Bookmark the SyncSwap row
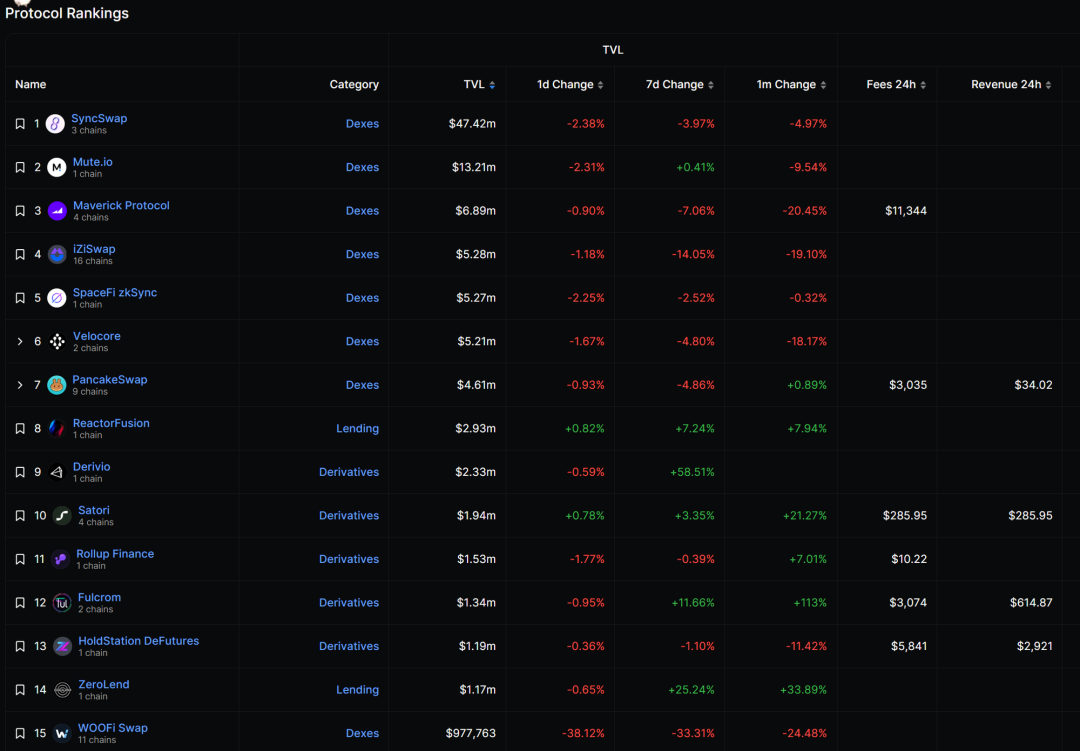1080x751 pixels. click(20, 124)
